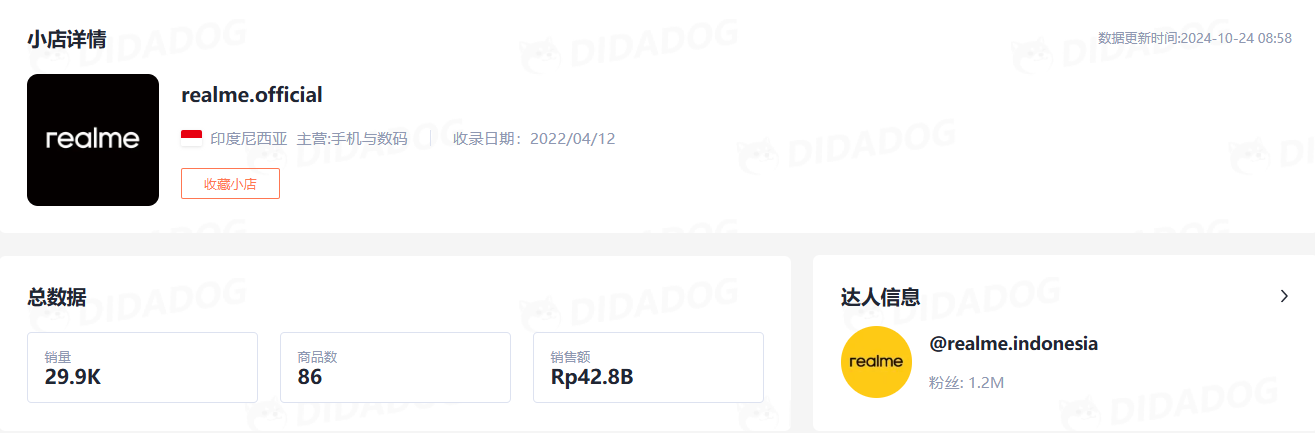
Task: Click the 总数据 section heading
Action: 57,297
